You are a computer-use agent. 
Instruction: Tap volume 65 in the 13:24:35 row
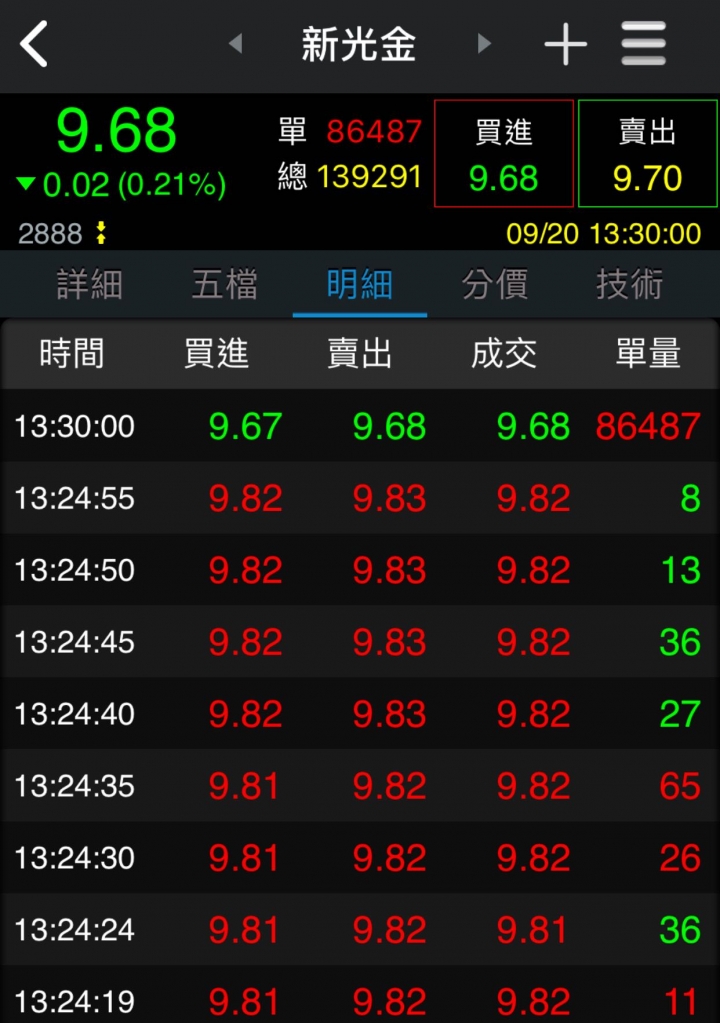[x=680, y=786]
